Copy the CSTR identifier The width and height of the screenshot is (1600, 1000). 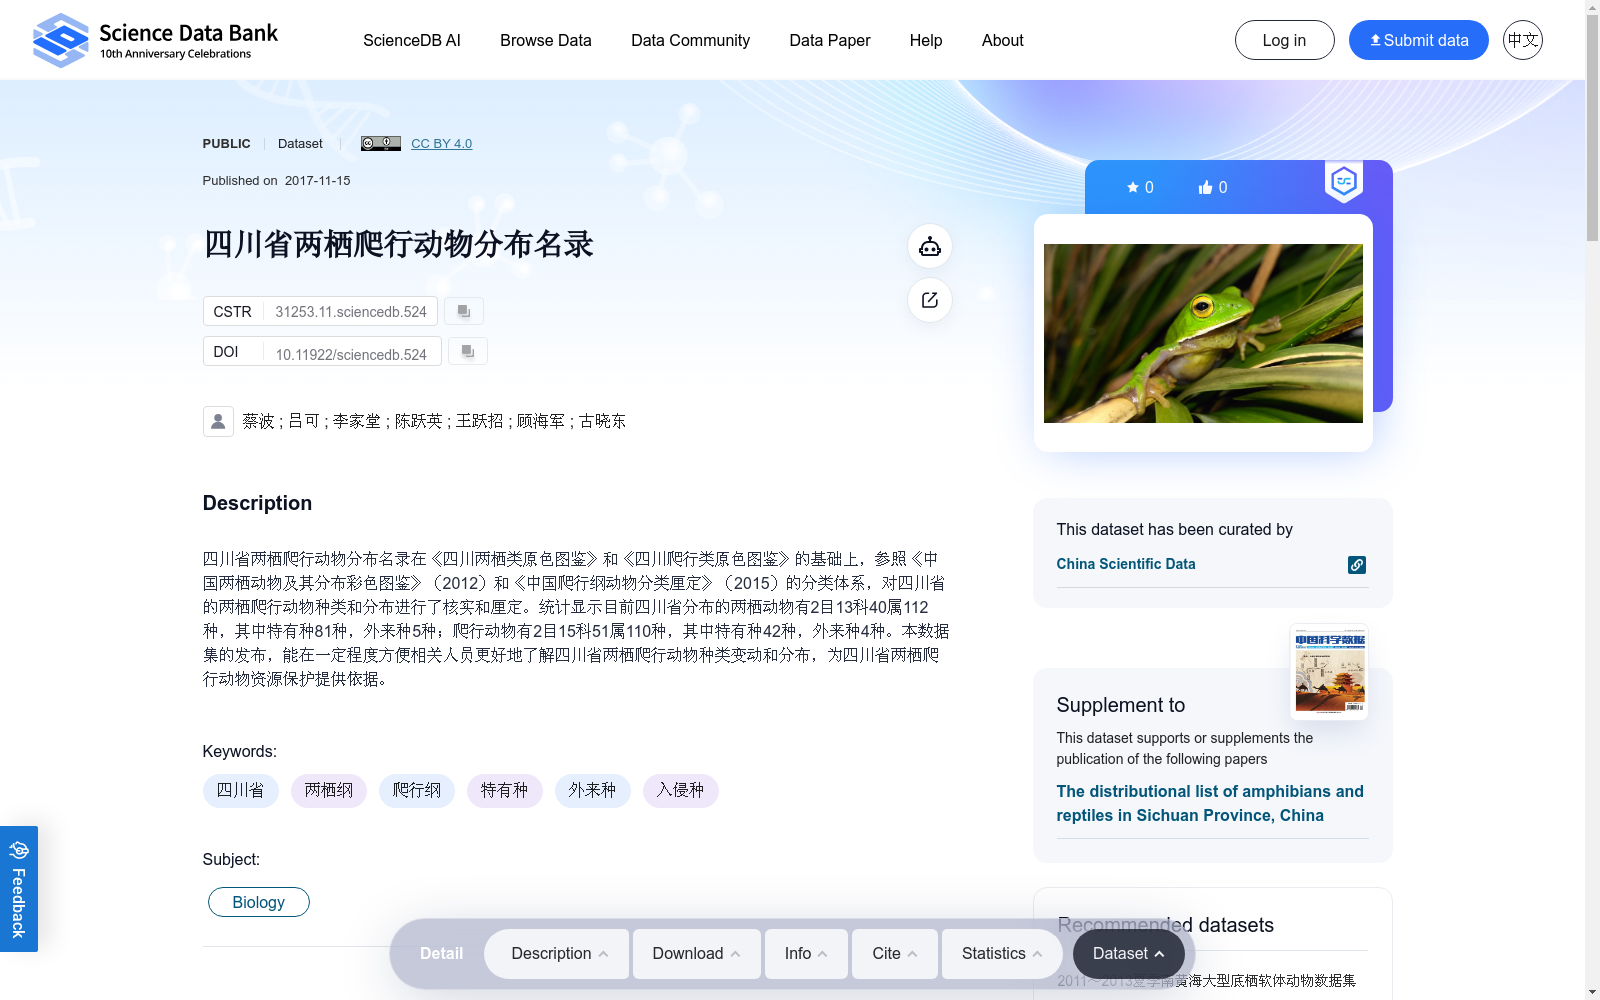coord(464,311)
